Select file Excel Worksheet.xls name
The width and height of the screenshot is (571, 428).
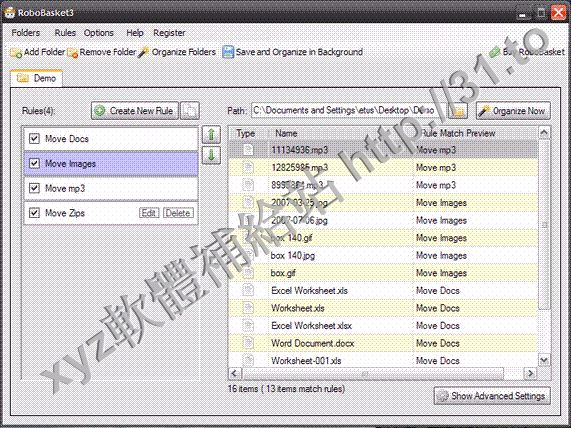pos(309,290)
